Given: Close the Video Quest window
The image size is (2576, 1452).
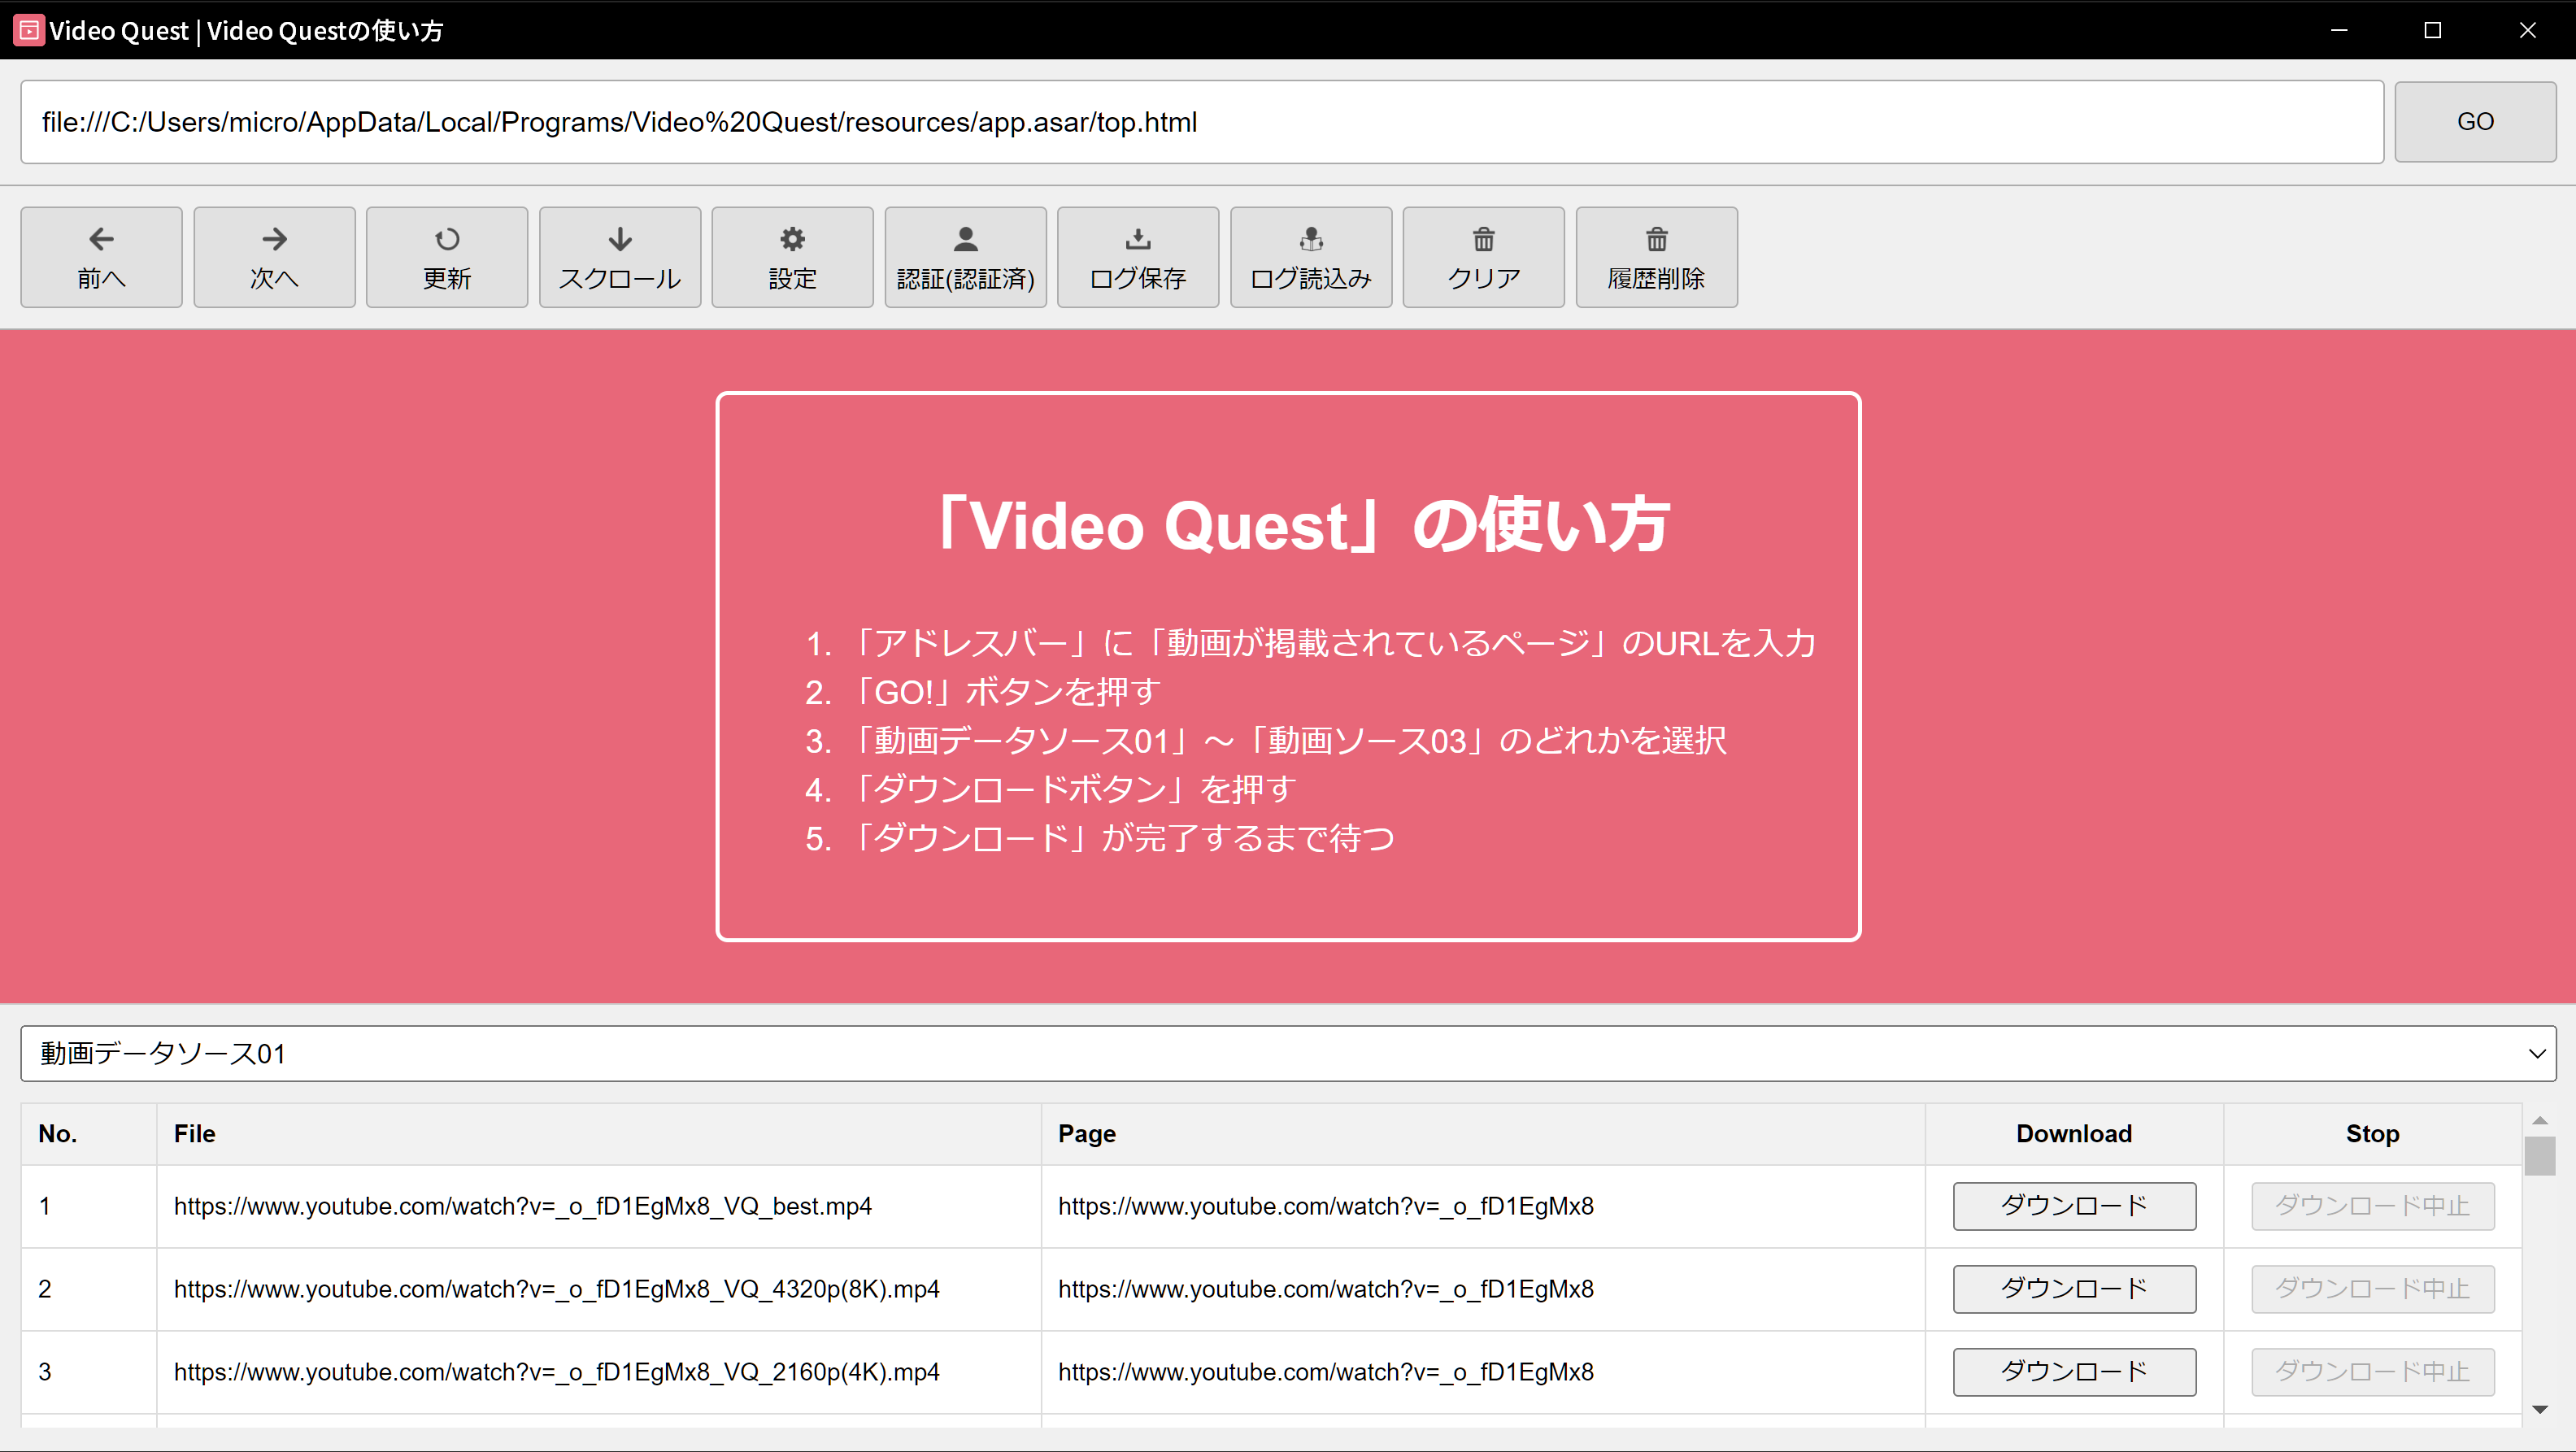Looking at the screenshot, I should coord(2527,30).
